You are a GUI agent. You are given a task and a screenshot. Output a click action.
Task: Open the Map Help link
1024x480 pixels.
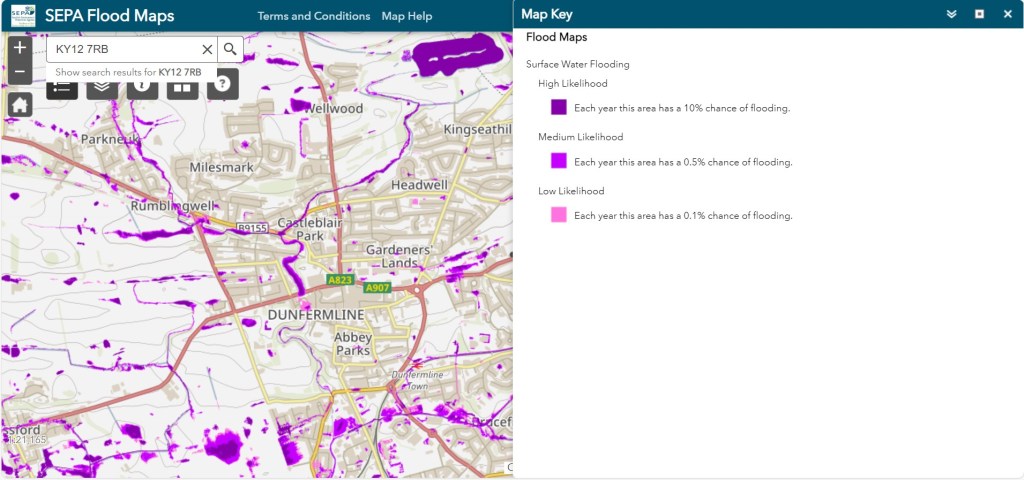pyautogui.click(x=407, y=16)
